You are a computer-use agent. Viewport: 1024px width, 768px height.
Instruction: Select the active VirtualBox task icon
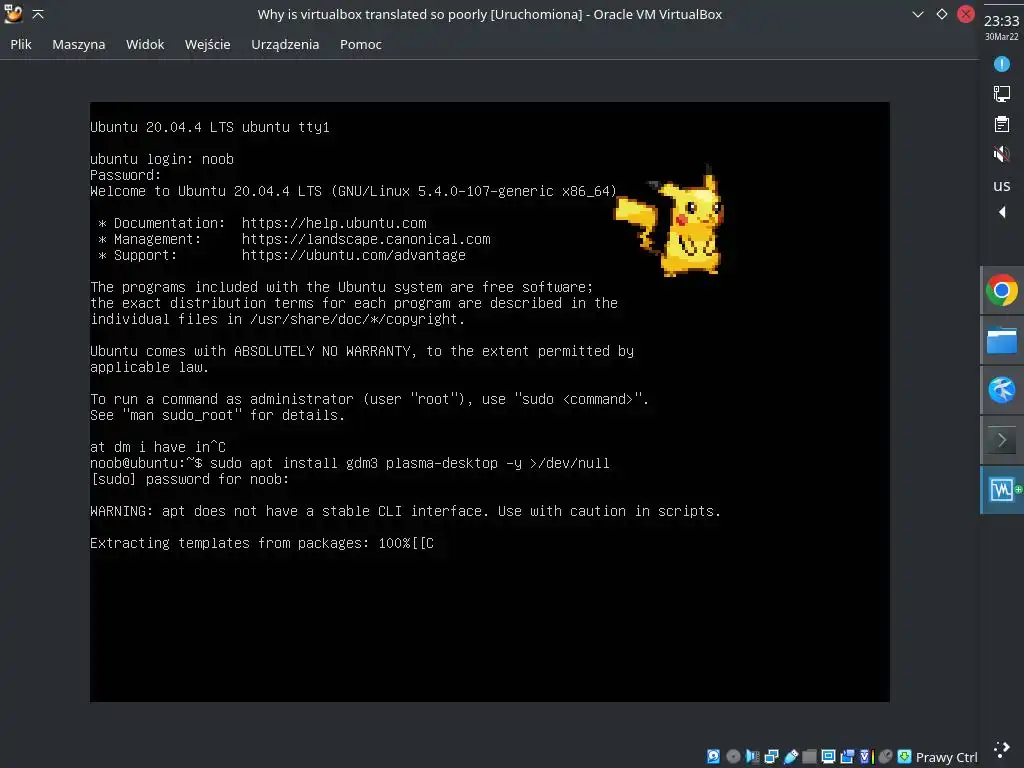(x=1002, y=490)
